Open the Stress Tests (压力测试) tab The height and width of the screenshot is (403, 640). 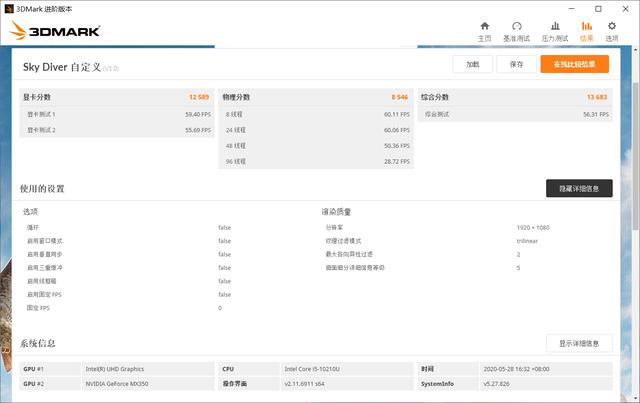click(x=555, y=32)
